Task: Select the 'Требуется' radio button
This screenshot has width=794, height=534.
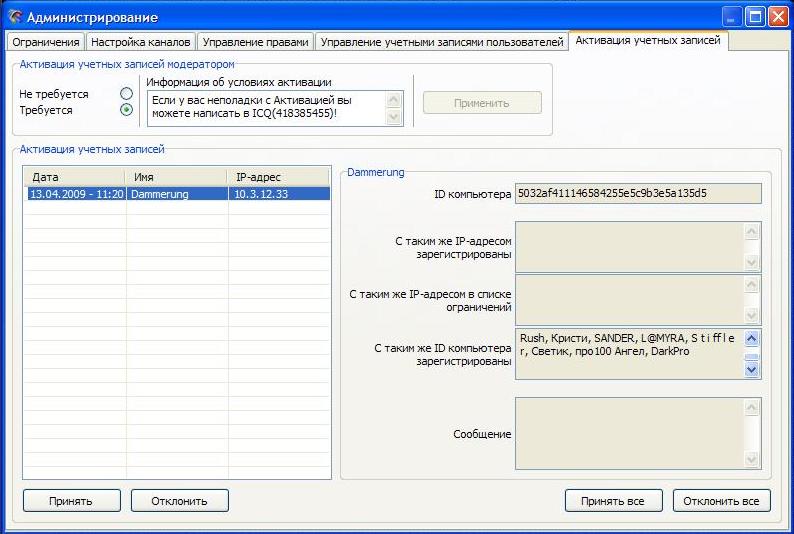Action: click(126, 110)
